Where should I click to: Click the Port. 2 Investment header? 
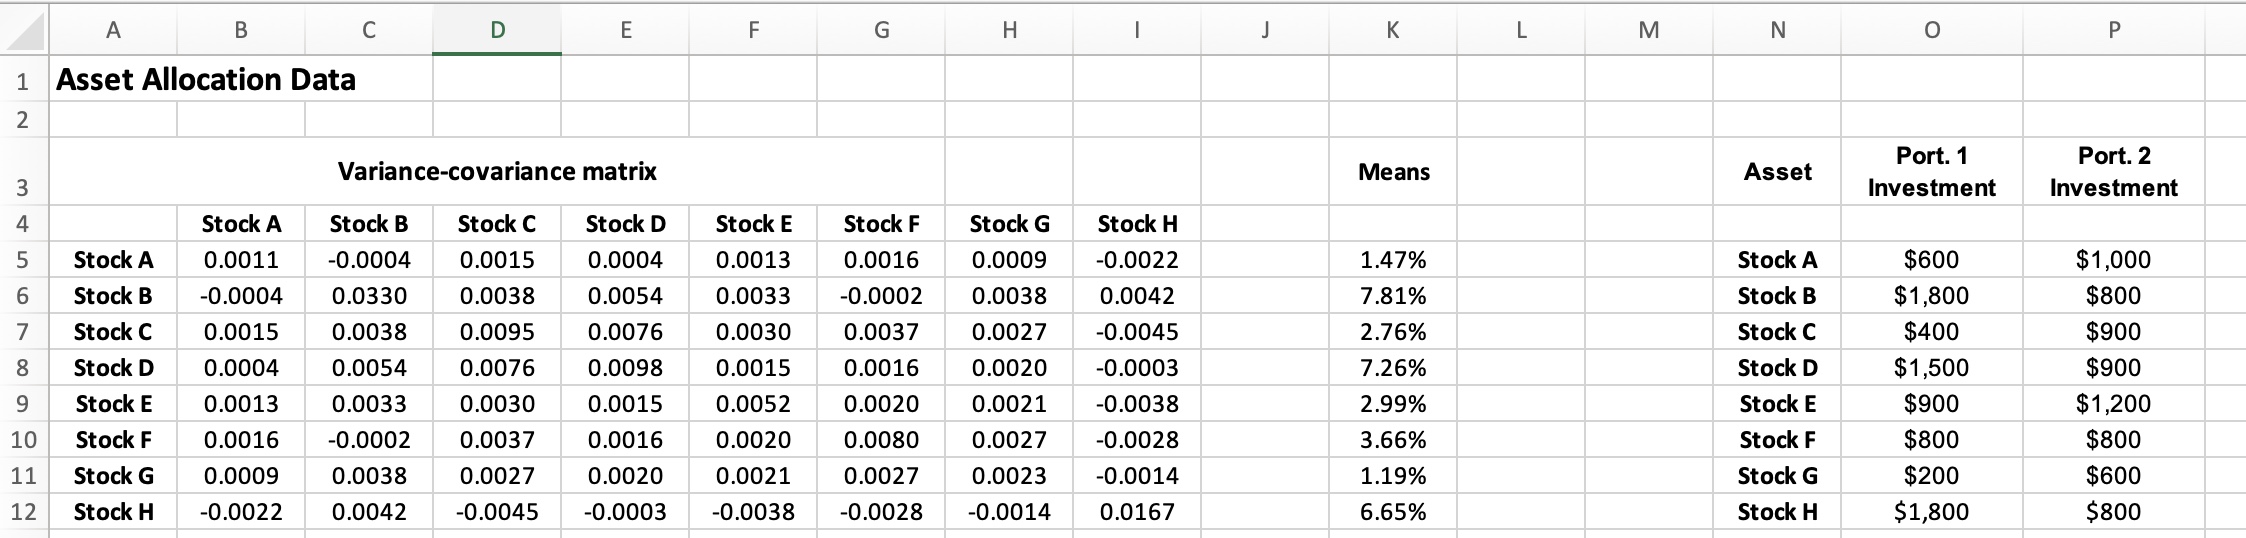point(2113,171)
